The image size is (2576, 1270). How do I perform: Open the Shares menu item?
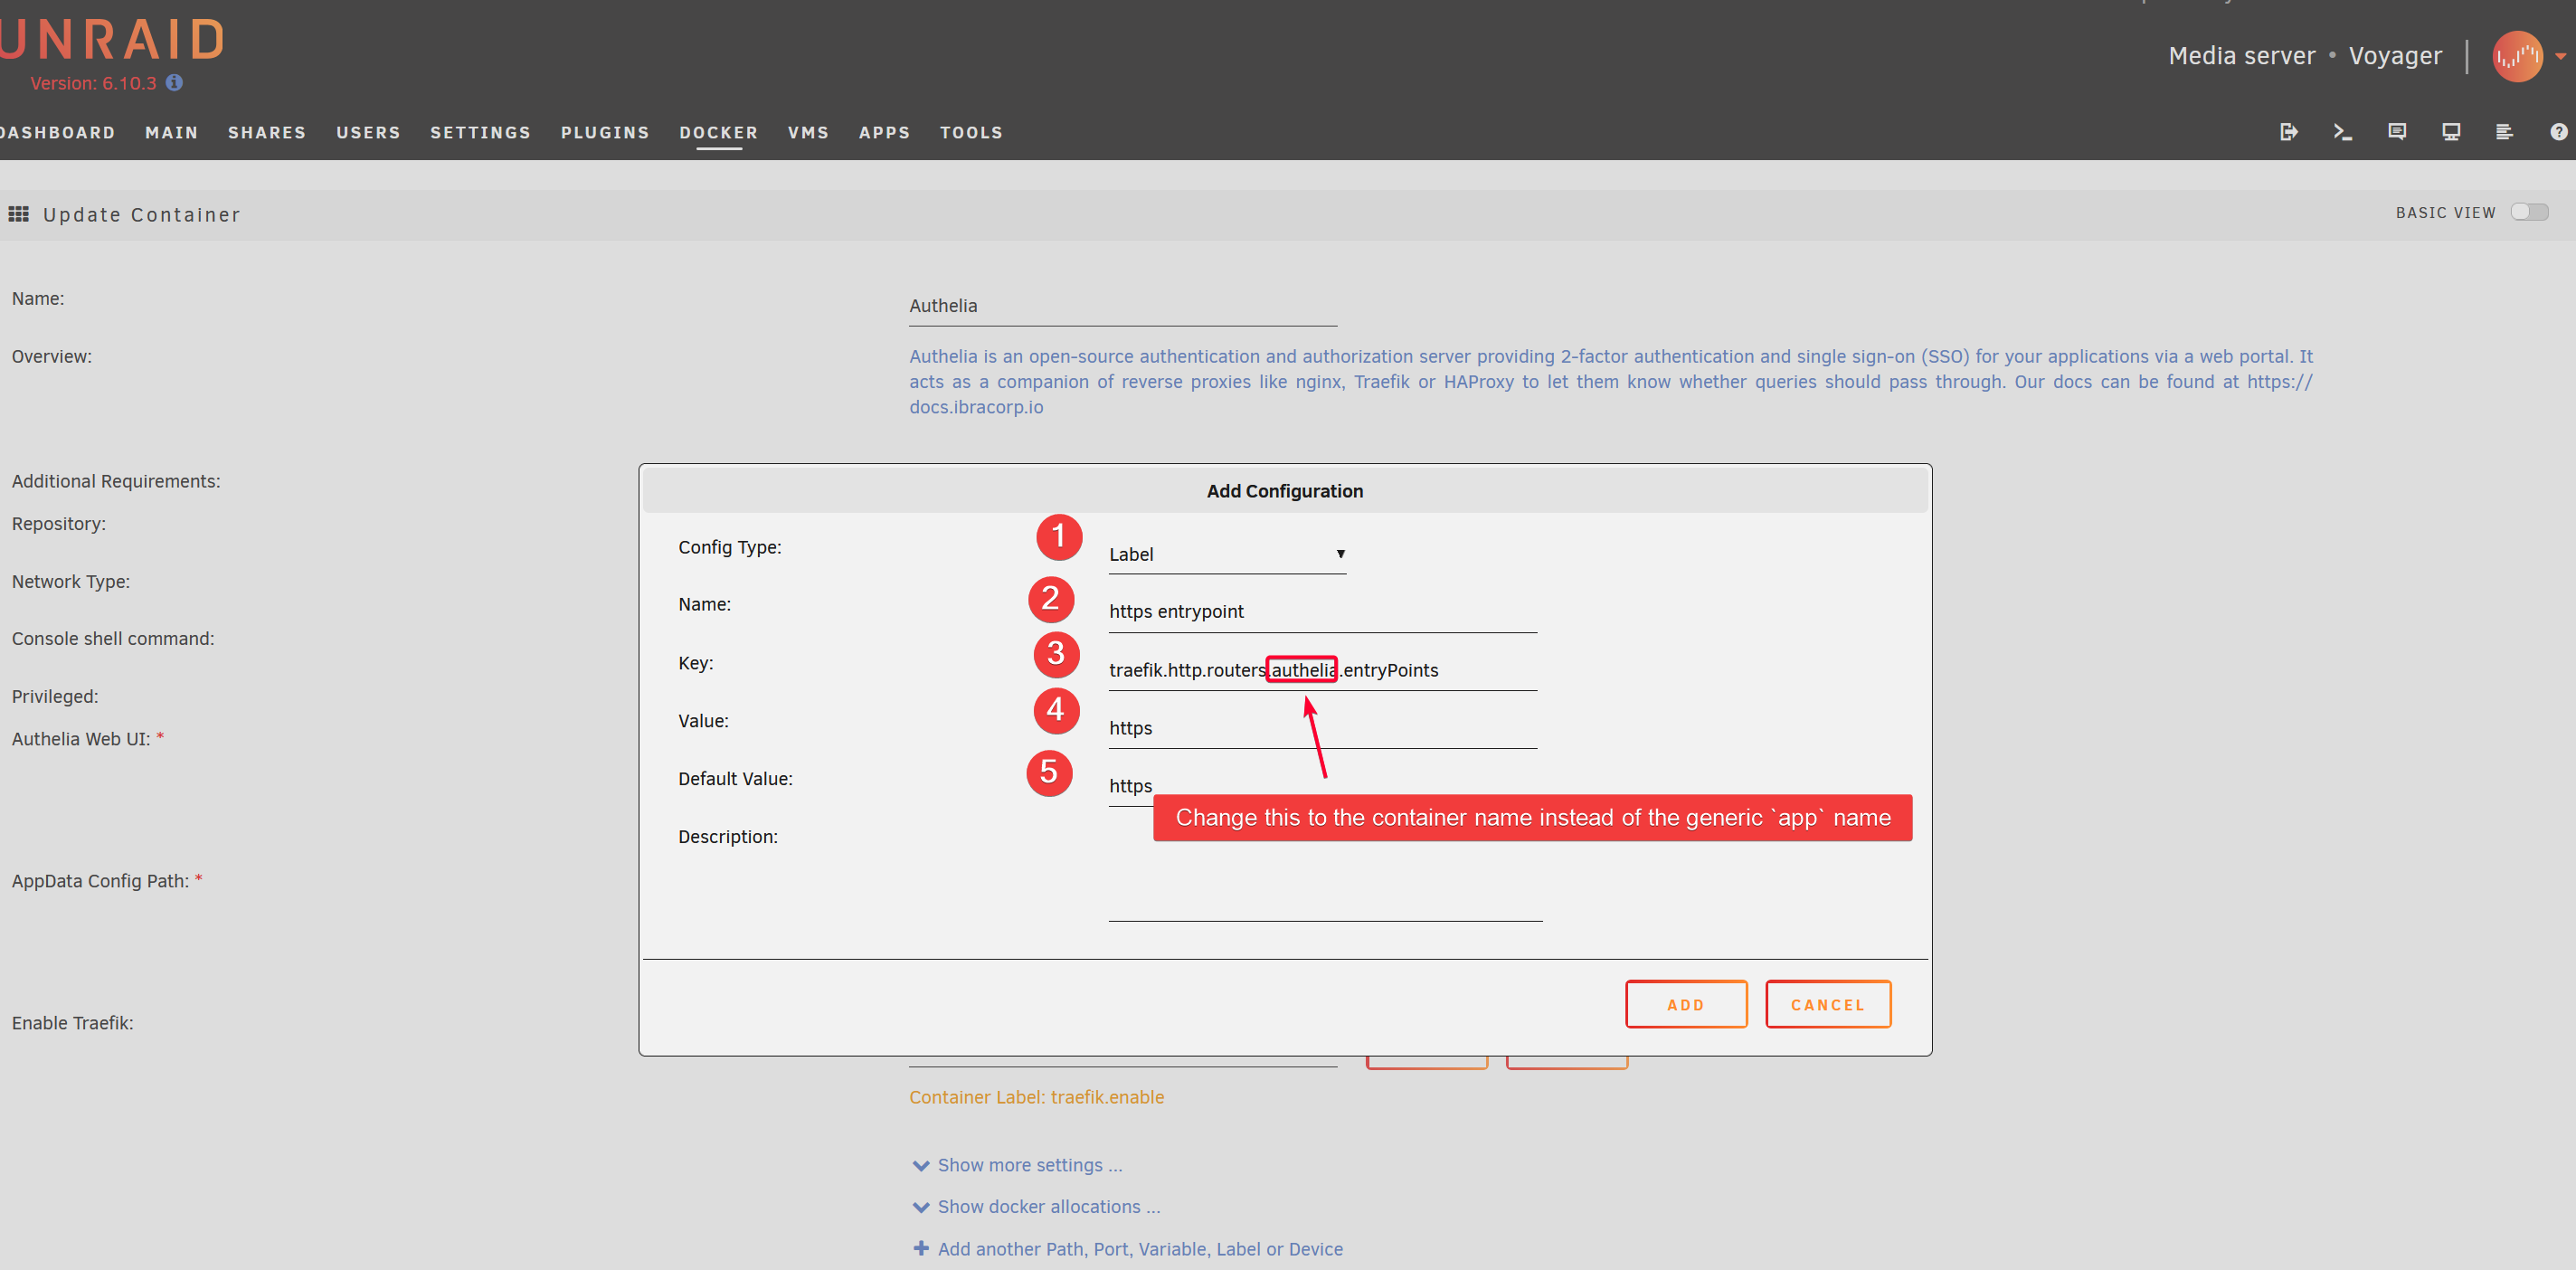point(266,132)
